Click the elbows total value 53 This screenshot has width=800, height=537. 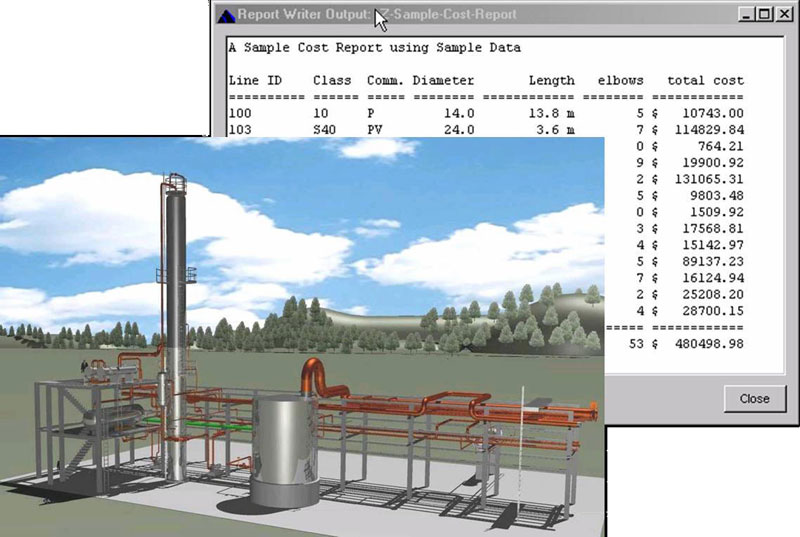(x=634, y=344)
